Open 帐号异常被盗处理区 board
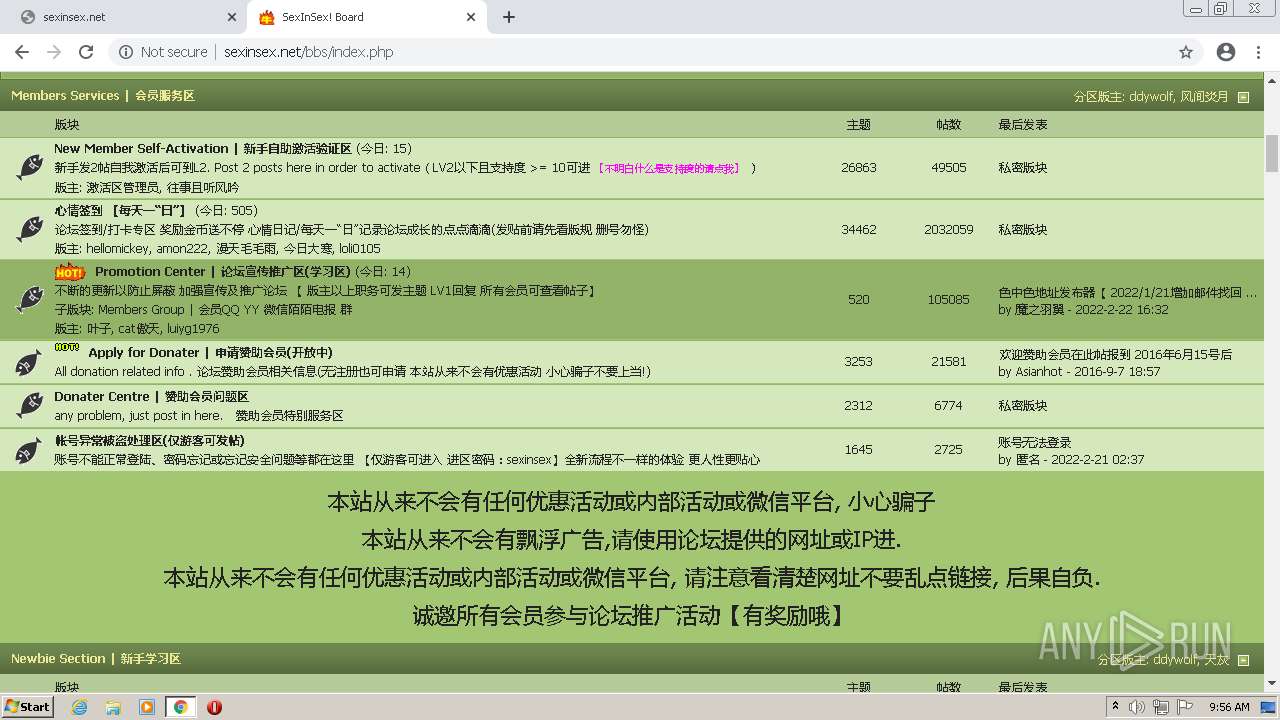Image resolution: width=1280 pixels, height=720 pixels. [149, 440]
